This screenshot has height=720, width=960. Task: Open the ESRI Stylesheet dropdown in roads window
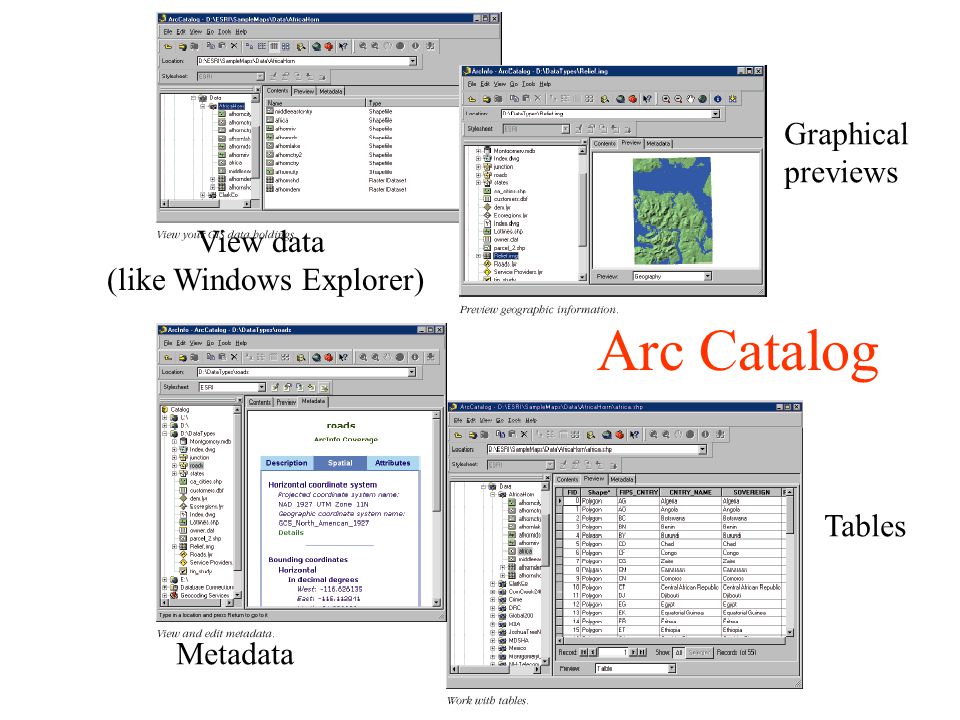click(261, 387)
